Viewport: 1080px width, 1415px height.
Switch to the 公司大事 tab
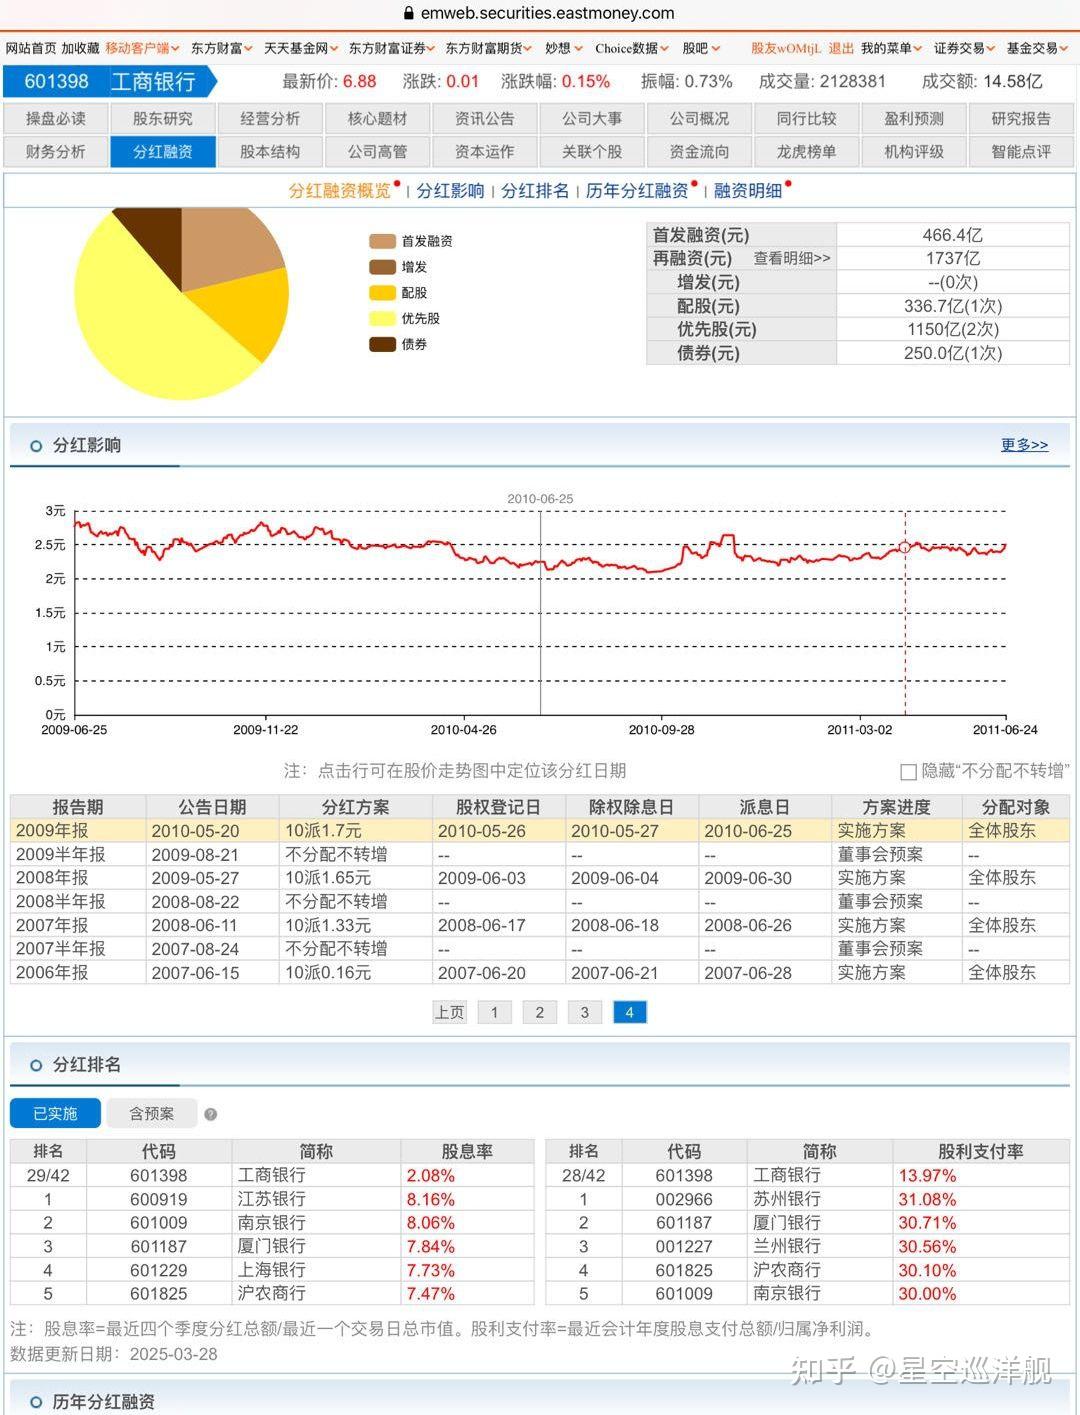(592, 119)
